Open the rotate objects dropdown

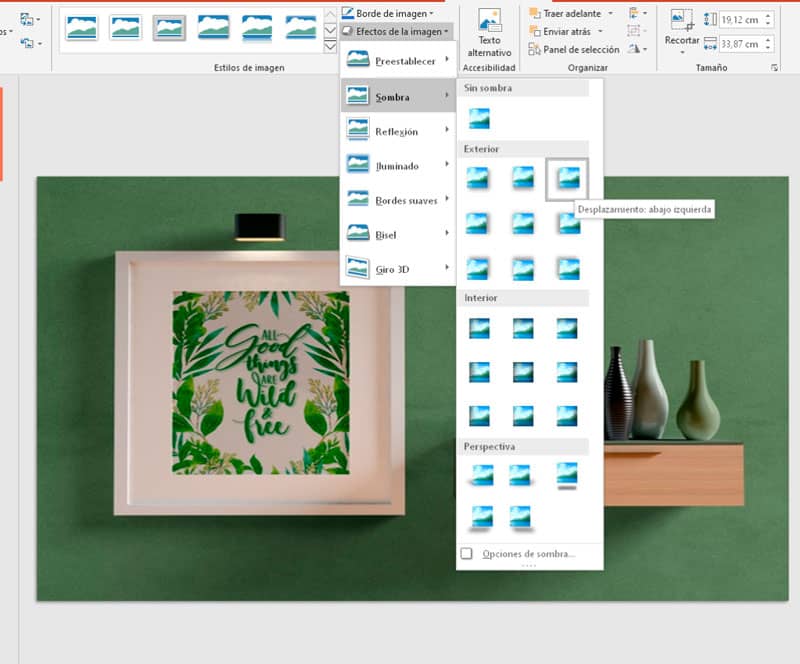[638, 49]
